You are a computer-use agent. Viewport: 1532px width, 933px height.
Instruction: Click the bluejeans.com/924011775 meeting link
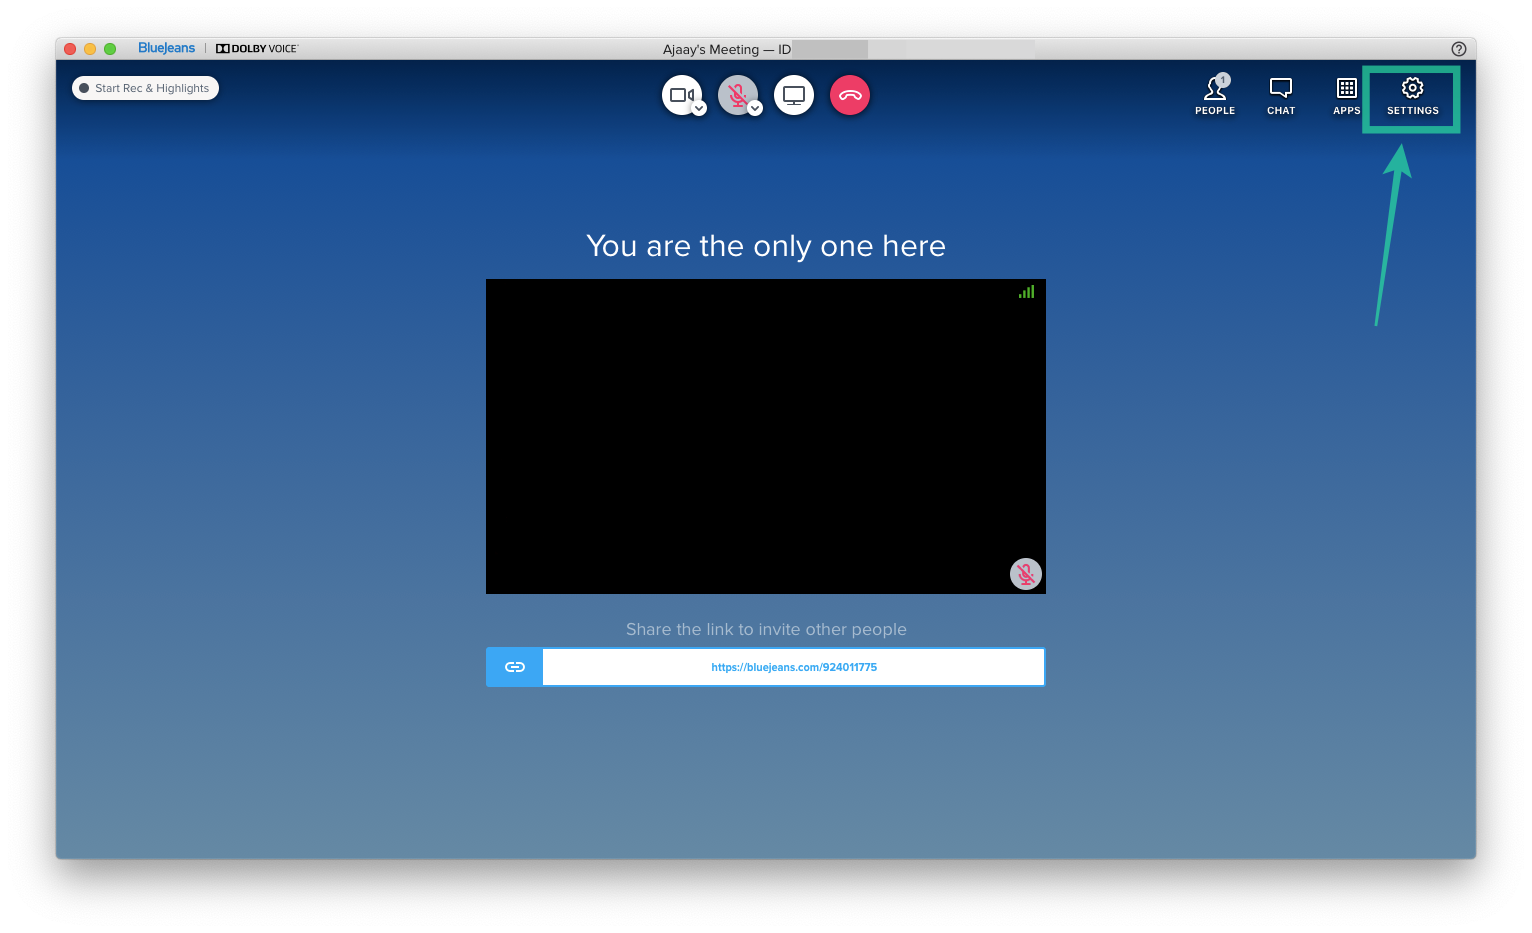794,667
